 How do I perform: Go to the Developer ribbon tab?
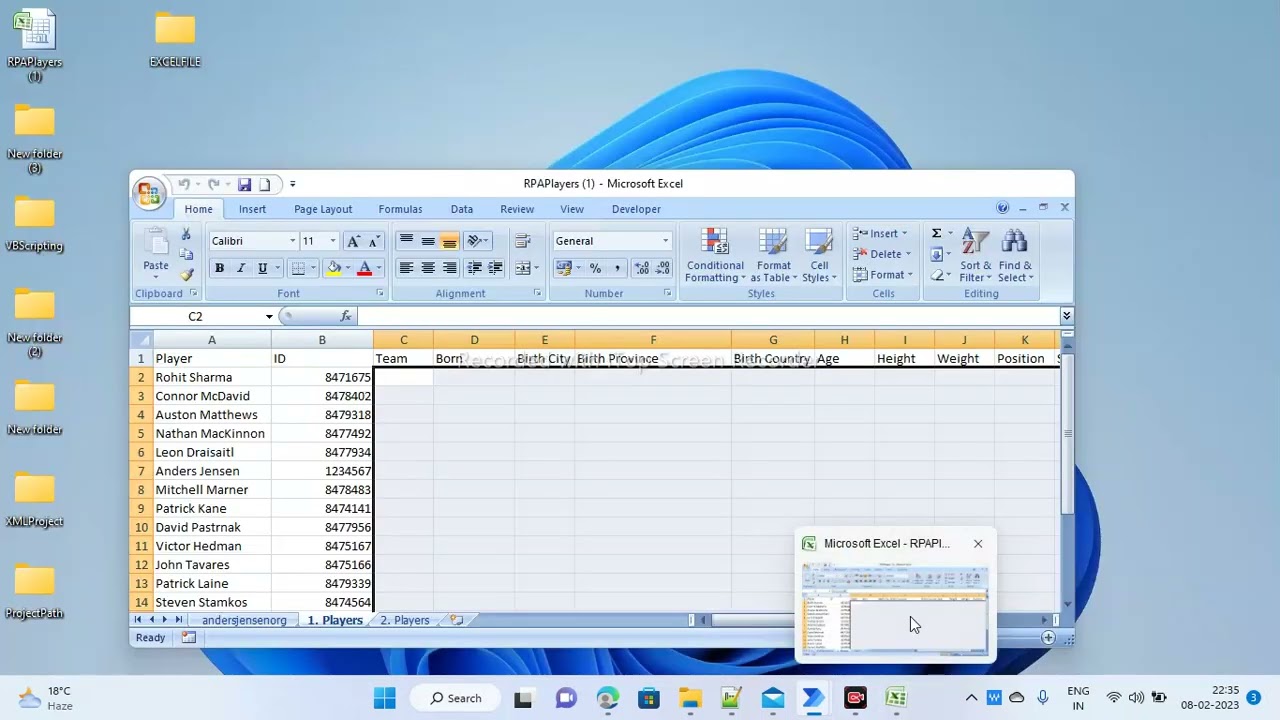tap(636, 209)
